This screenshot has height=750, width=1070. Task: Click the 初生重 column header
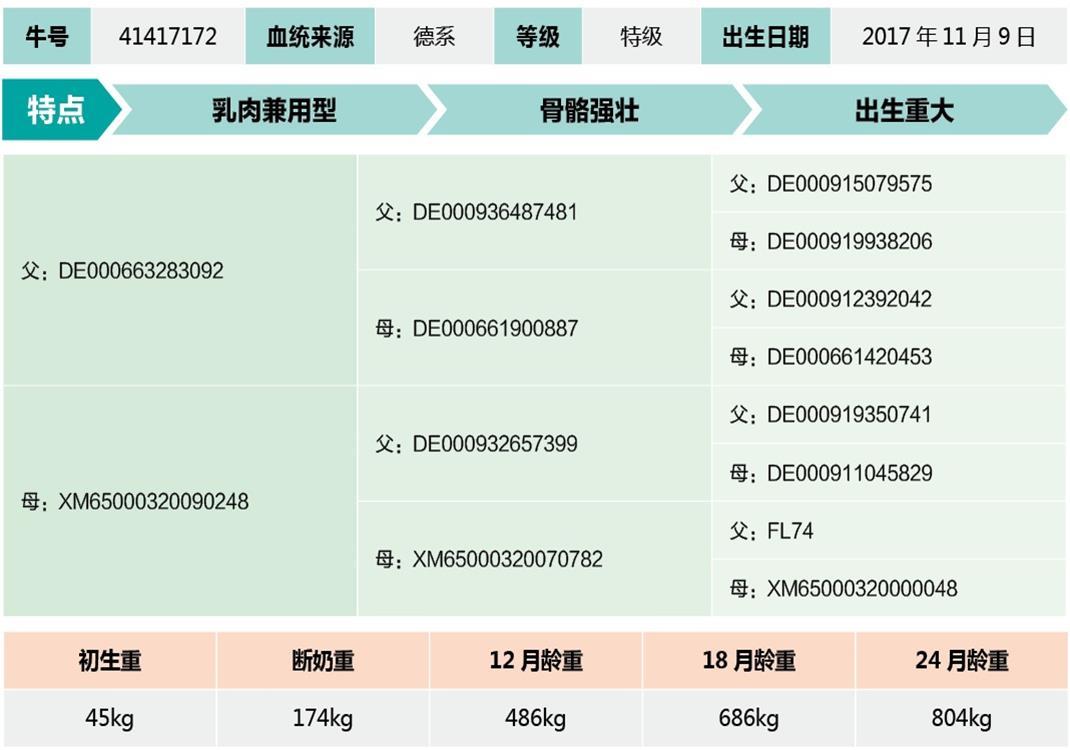pos(110,661)
